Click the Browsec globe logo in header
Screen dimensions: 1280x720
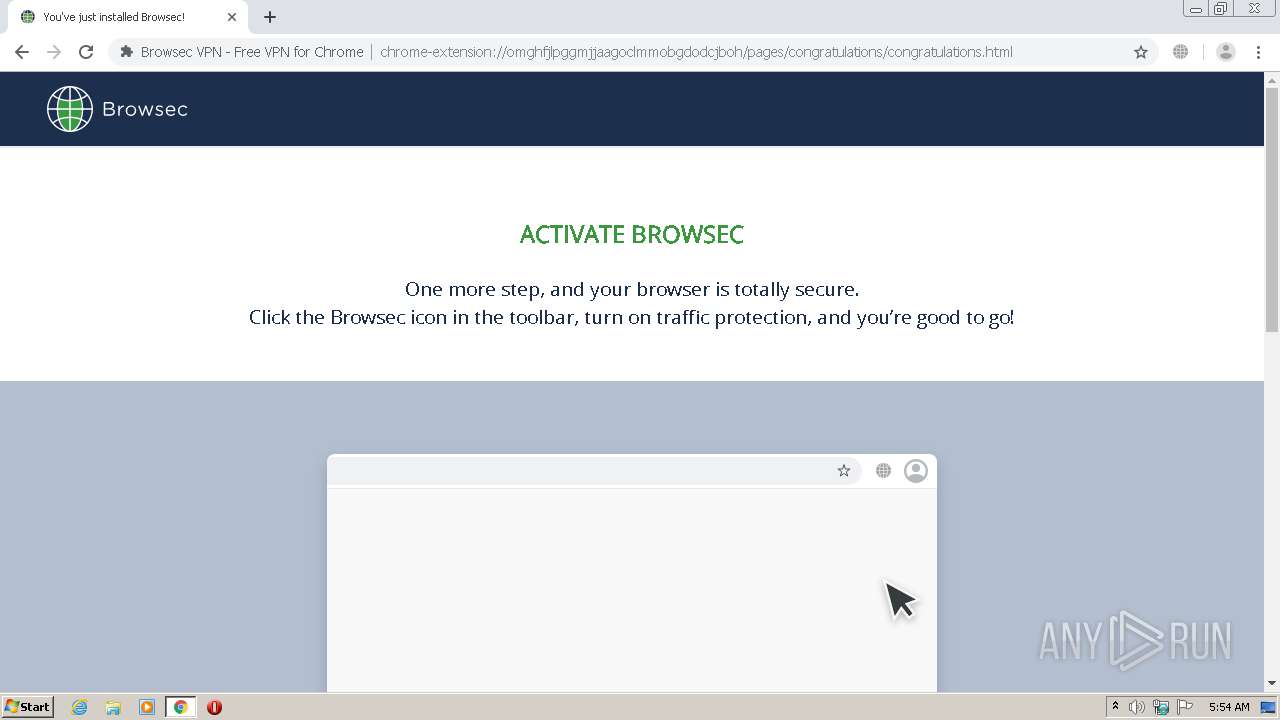click(x=70, y=109)
